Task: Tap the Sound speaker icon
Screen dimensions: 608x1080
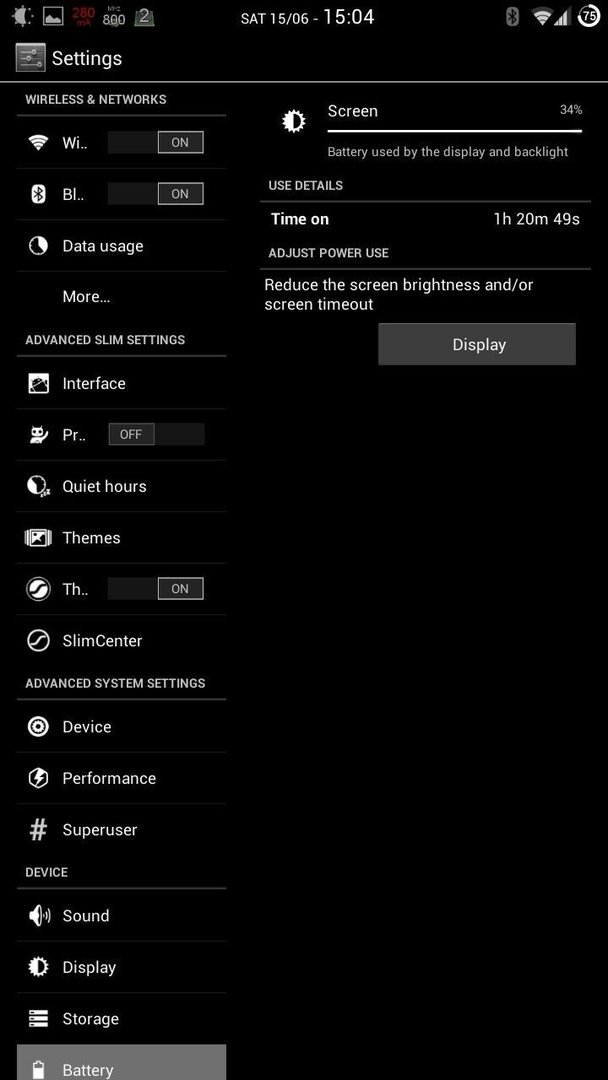Action: coord(38,915)
